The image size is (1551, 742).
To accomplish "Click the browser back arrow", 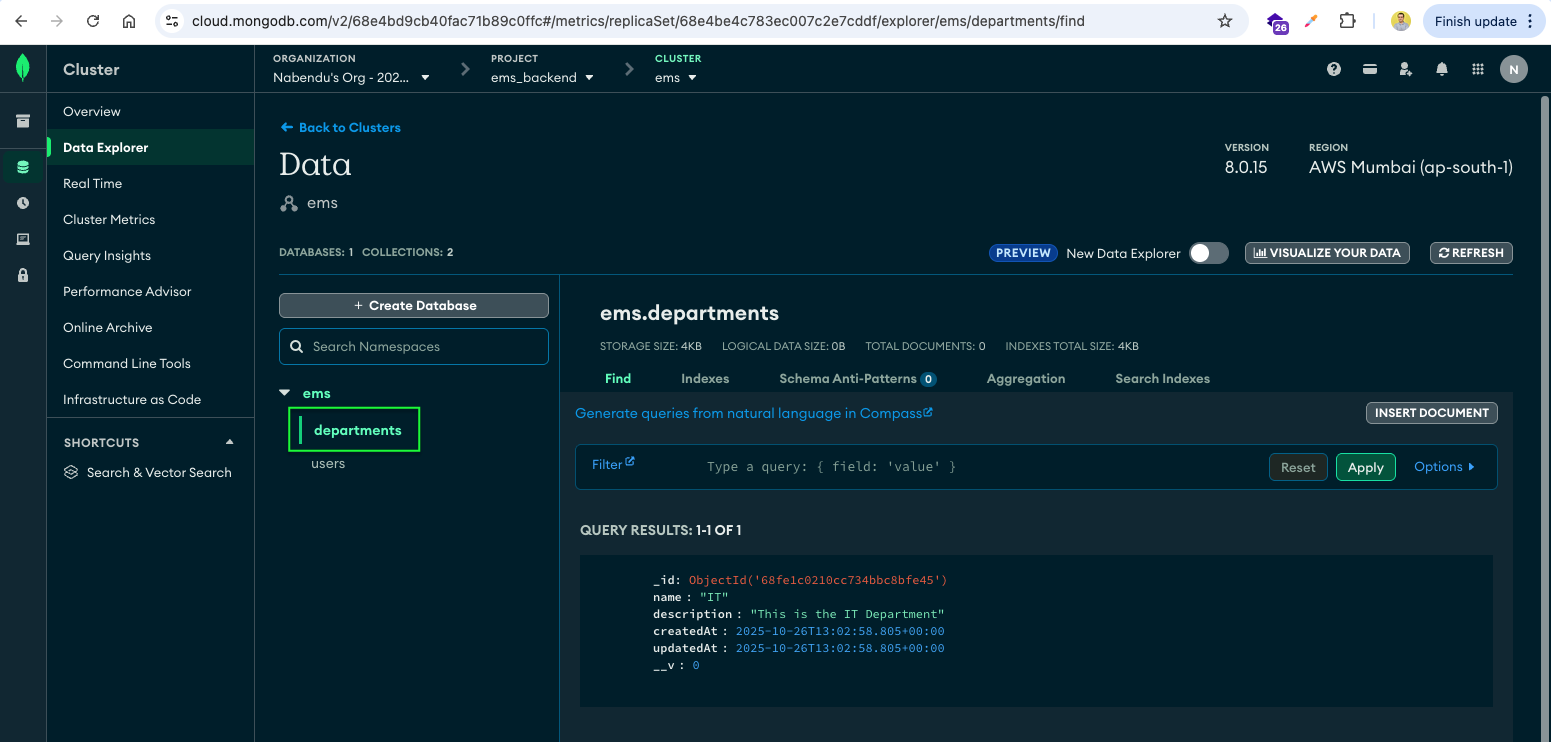I will 21,21.
